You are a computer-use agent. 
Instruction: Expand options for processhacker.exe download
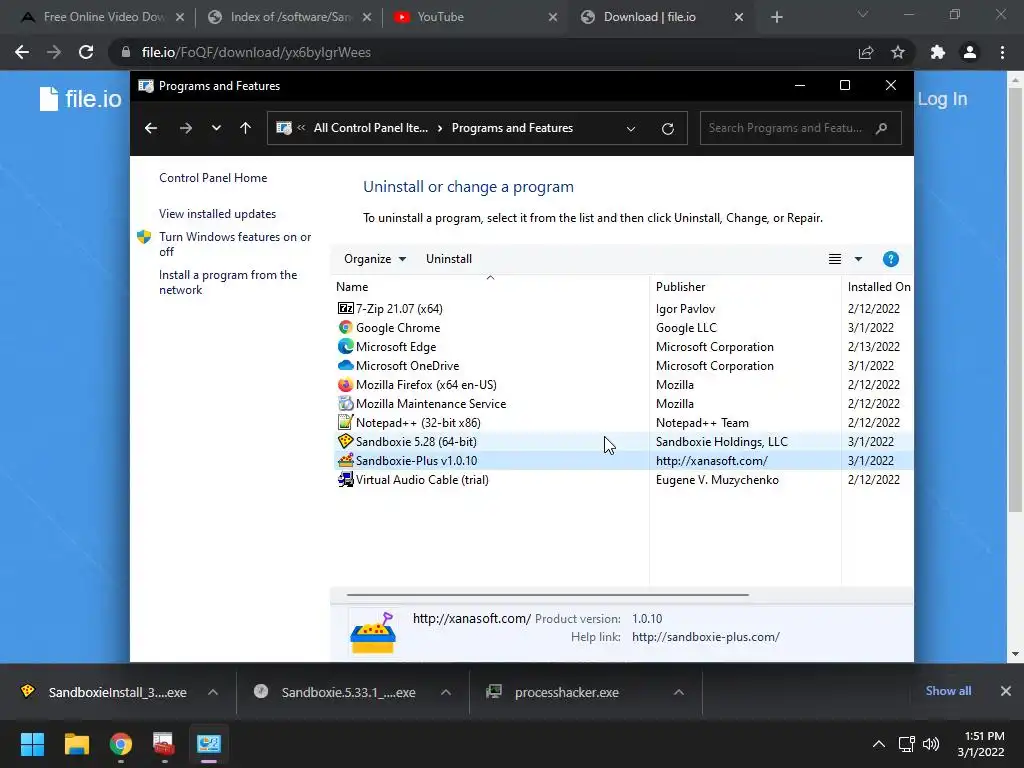tap(679, 692)
